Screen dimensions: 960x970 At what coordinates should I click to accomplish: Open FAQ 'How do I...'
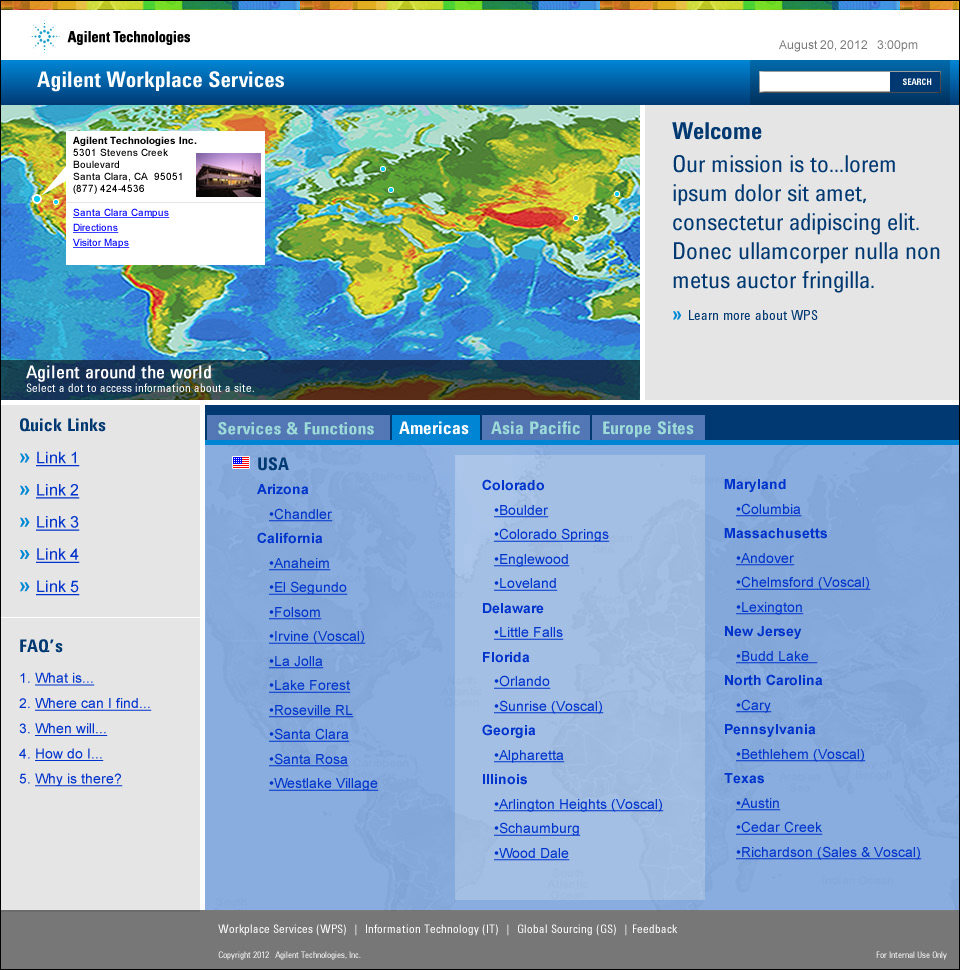click(69, 753)
